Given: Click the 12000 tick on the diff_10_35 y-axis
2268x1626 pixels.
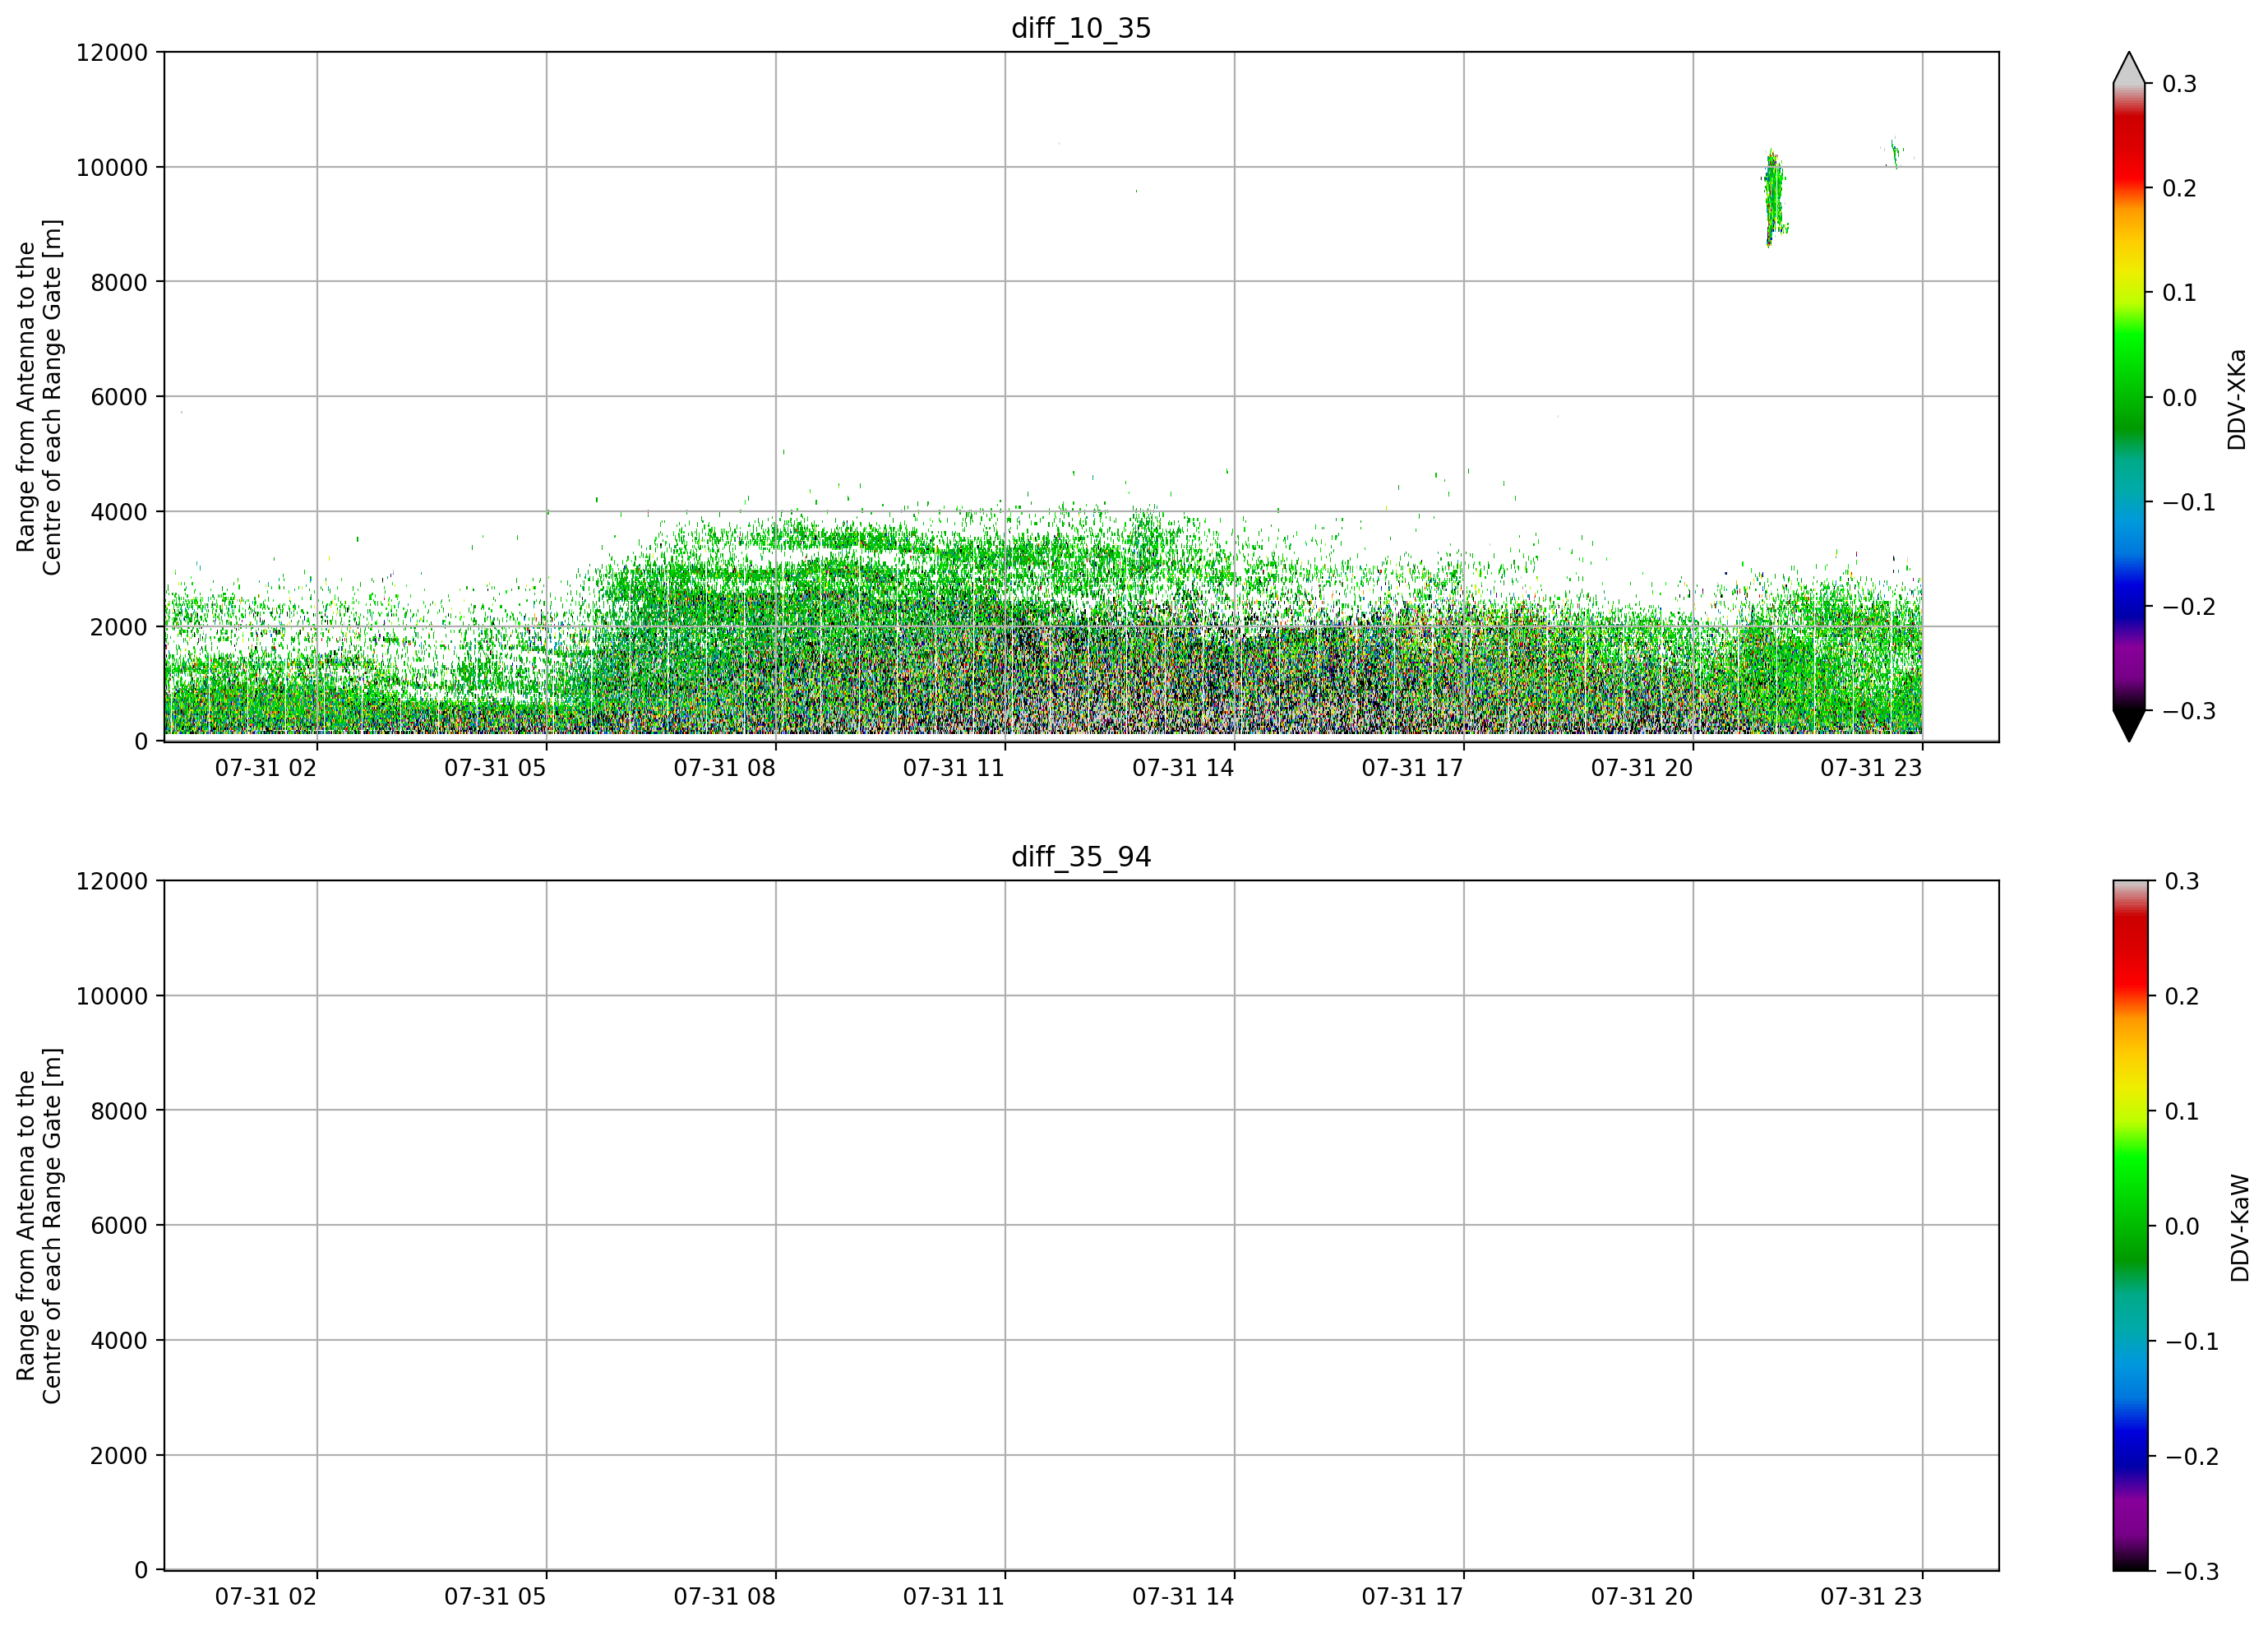Looking at the screenshot, I should click(112, 52).
